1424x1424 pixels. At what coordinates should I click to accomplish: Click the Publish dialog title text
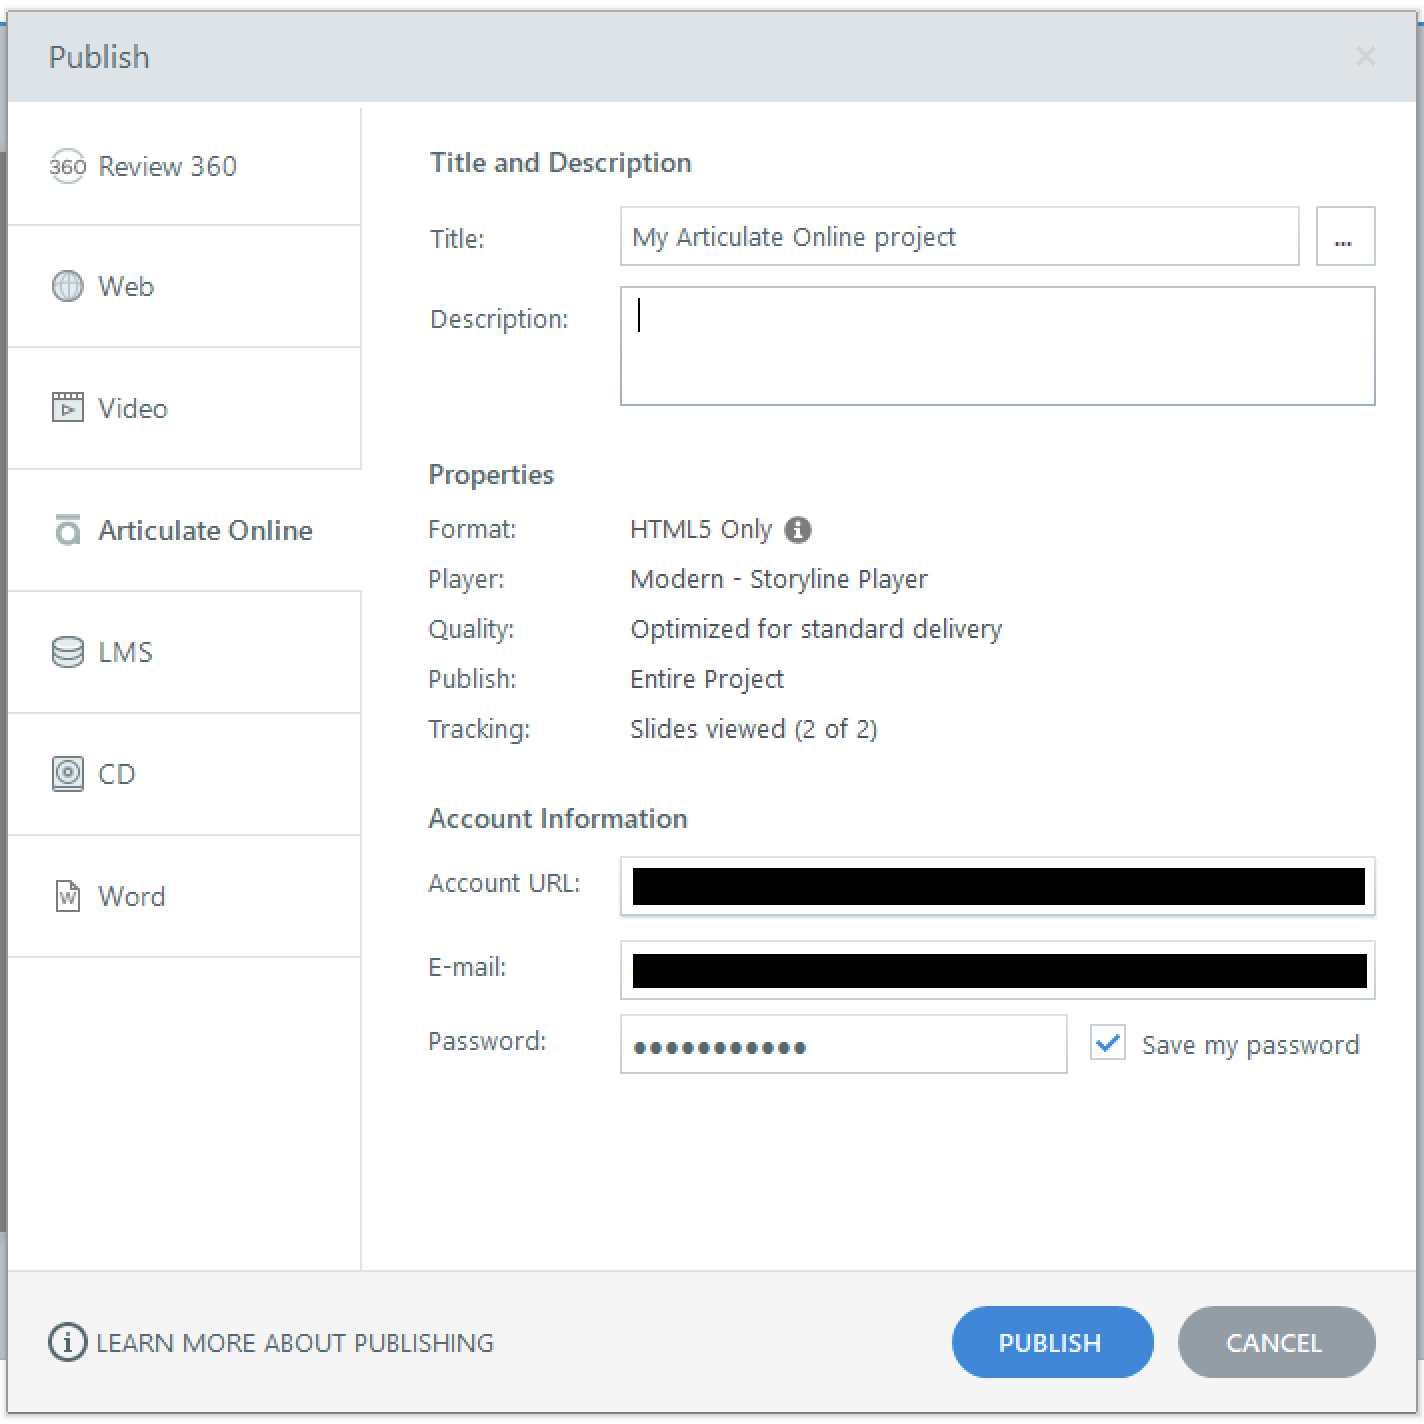click(x=99, y=57)
